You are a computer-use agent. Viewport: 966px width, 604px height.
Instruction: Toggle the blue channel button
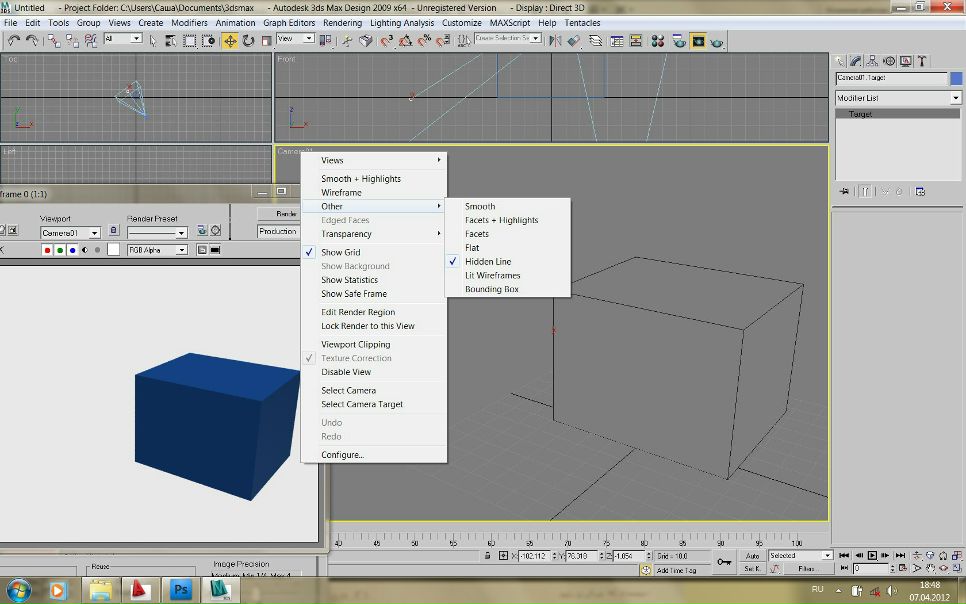click(72, 250)
